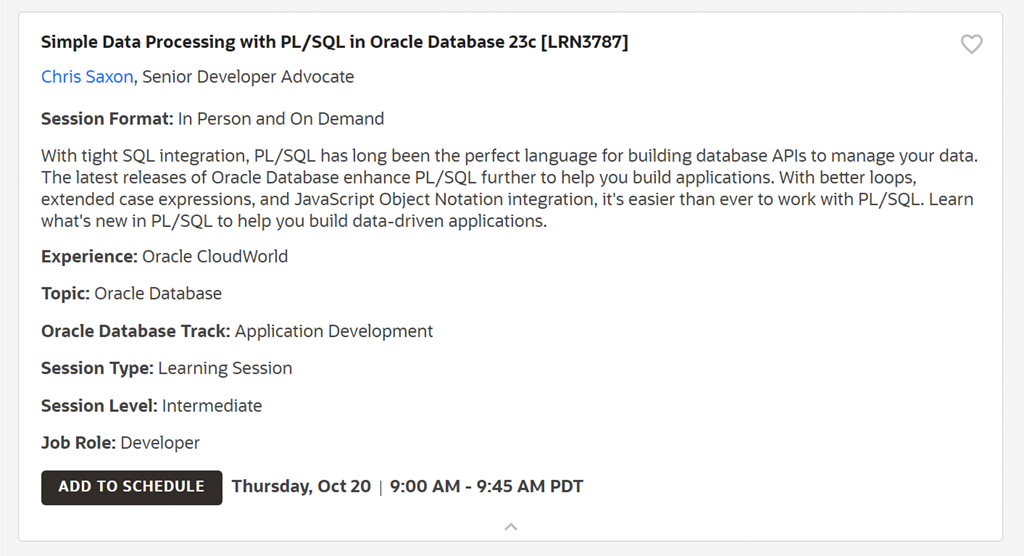Collapse the session details chevron
The width and height of the screenshot is (1024, 556).
511,526
